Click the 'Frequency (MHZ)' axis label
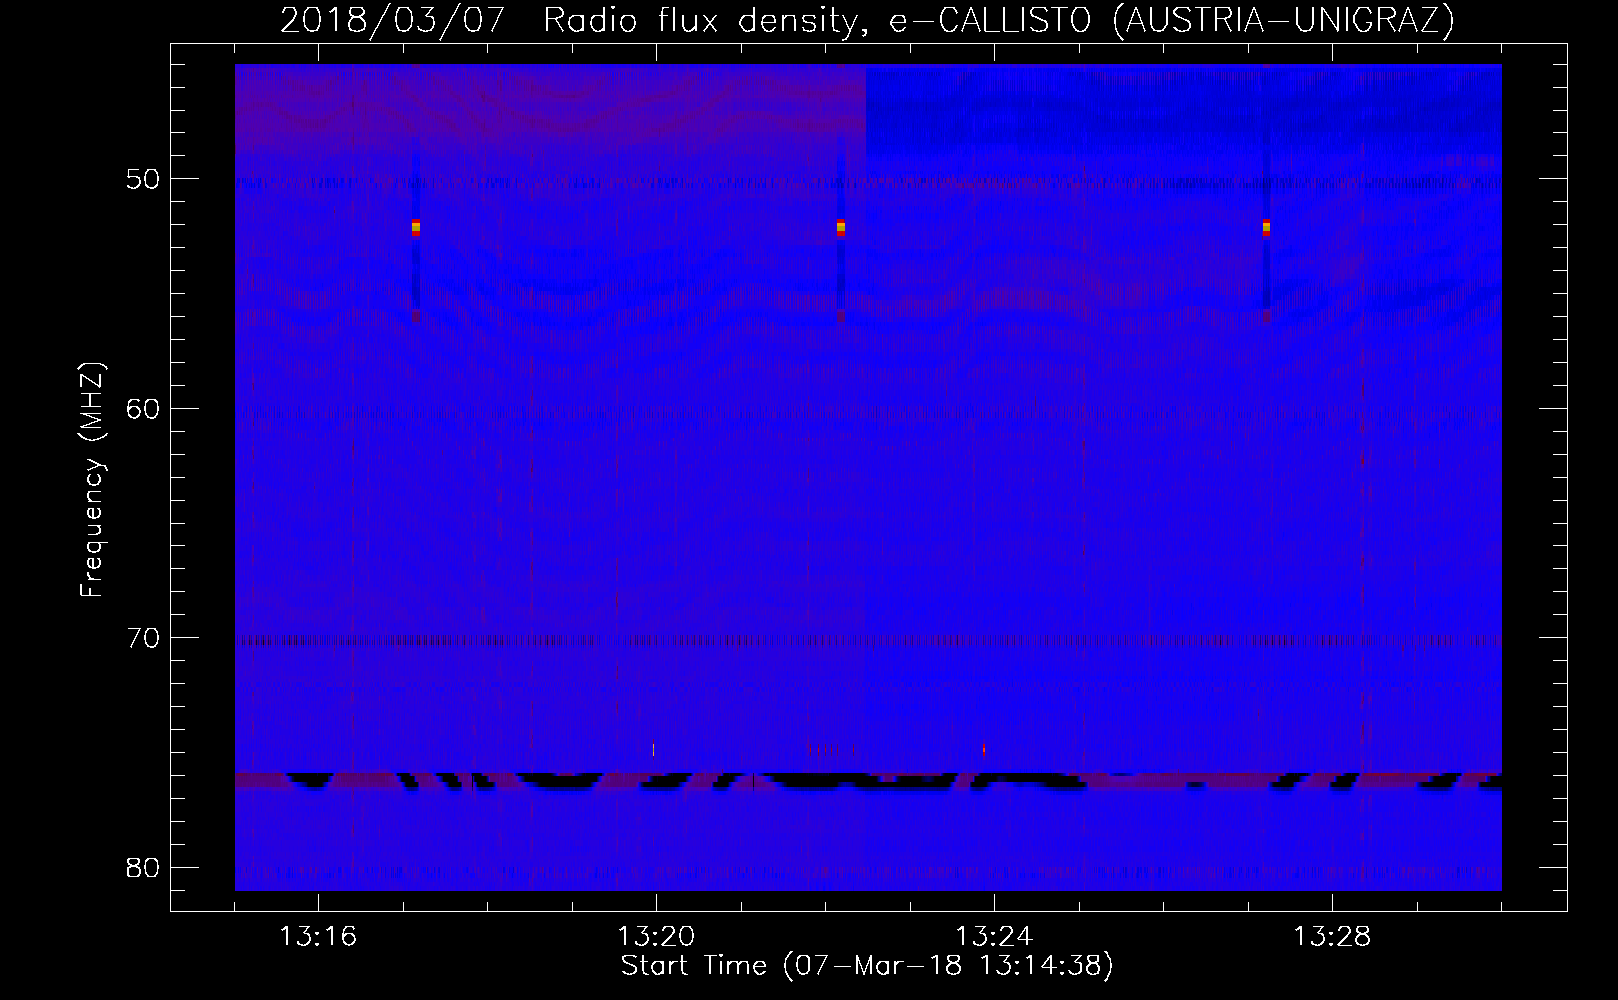Image resolution: width=1618 pixels, height=1000 pixels. click(x=92, y=480)
